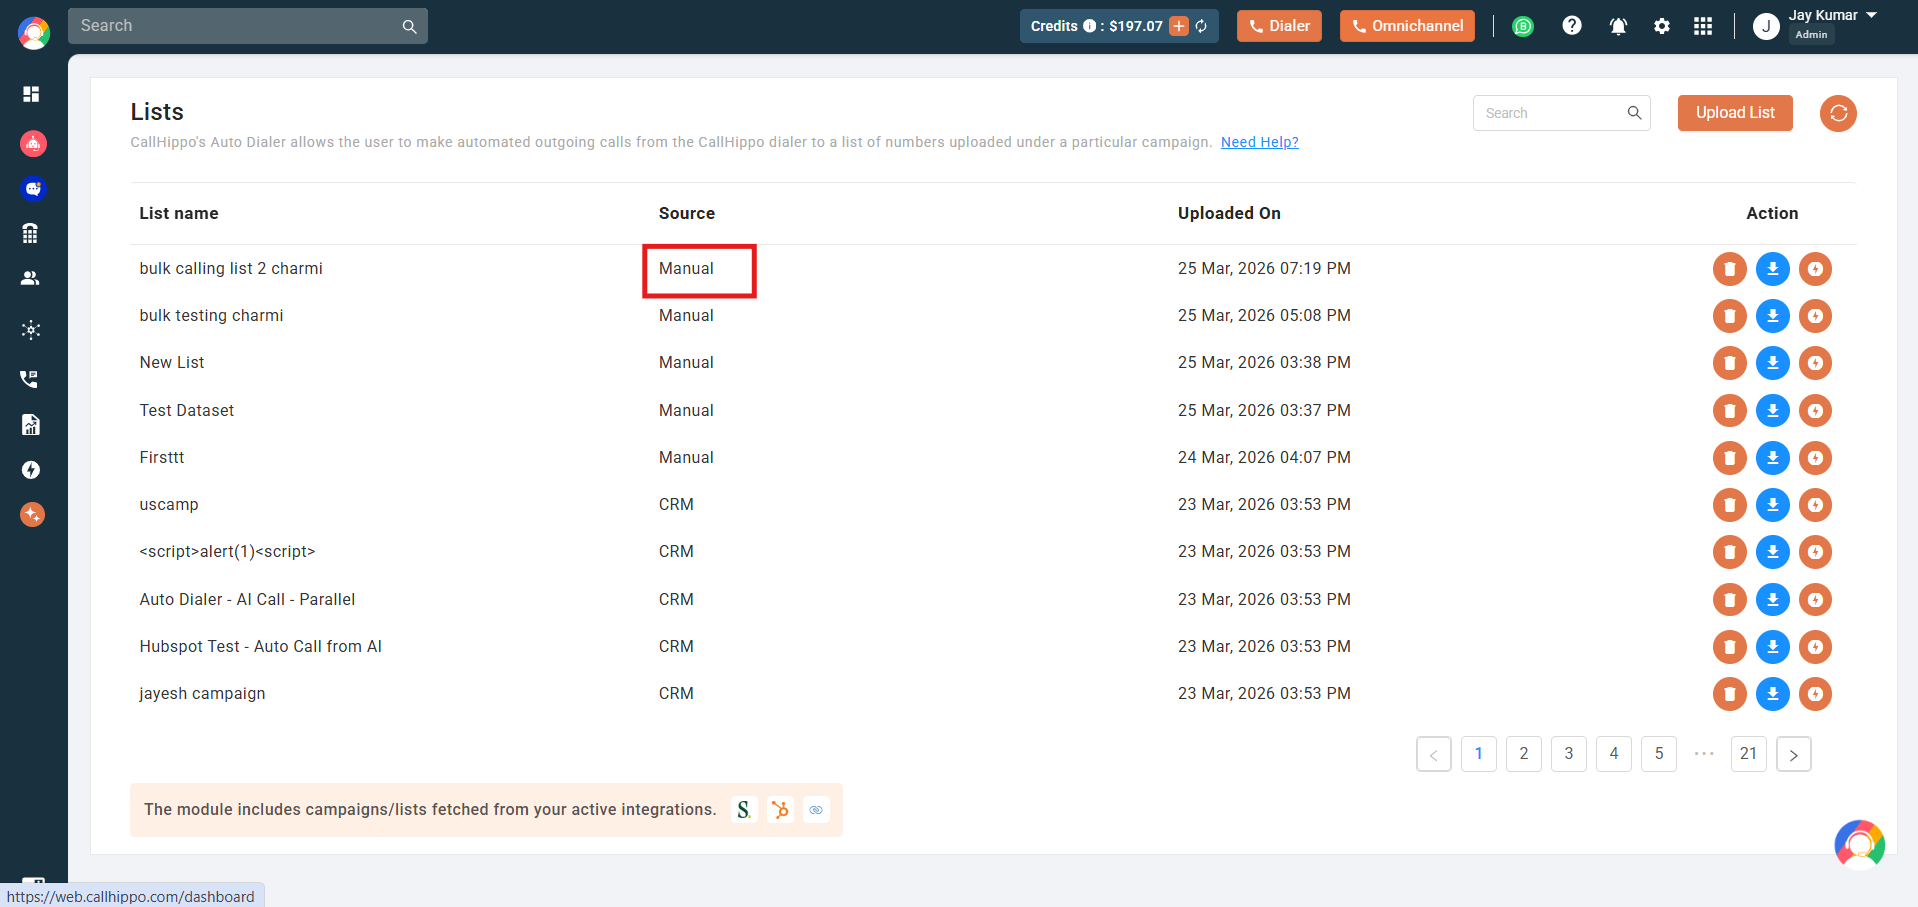Screen dimensions: 1918x907
Task: Jump to last page 21
Action: coord(1749,754)
